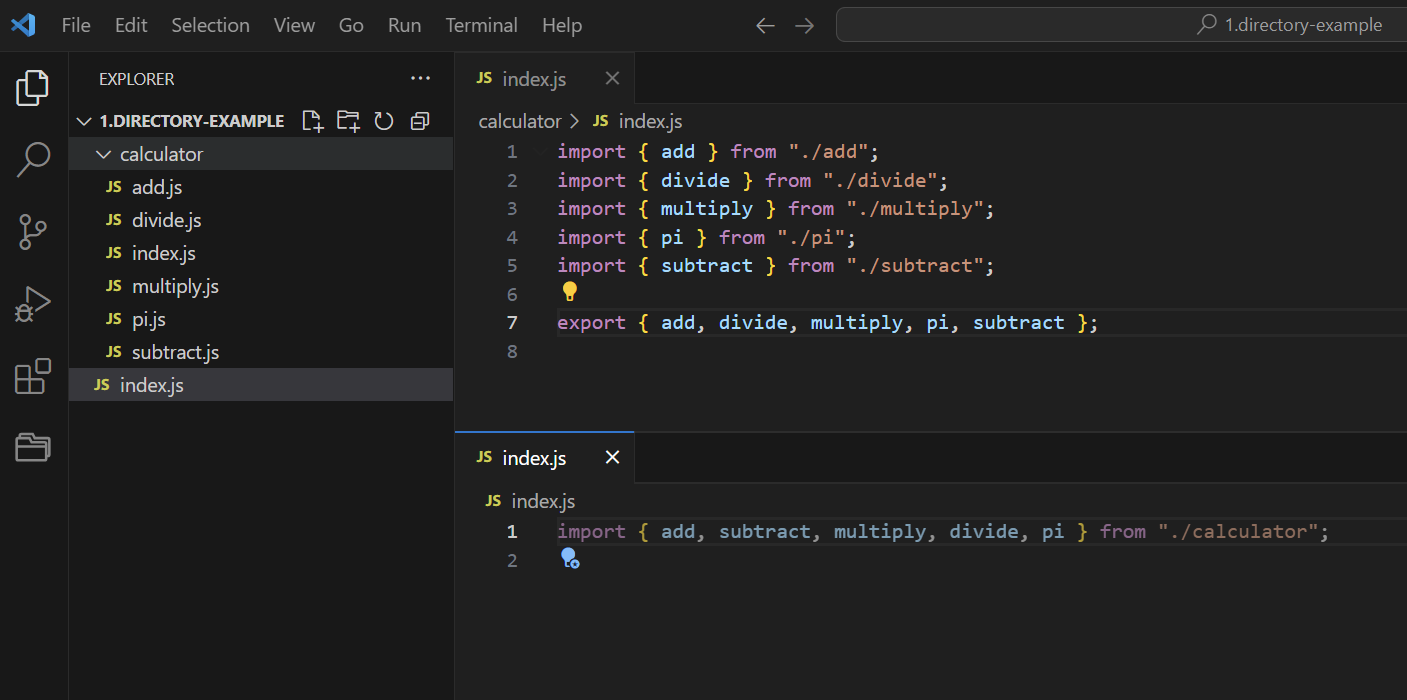
Task: Click index.js in the upper breadcrumb
Action: pos(650,121)
